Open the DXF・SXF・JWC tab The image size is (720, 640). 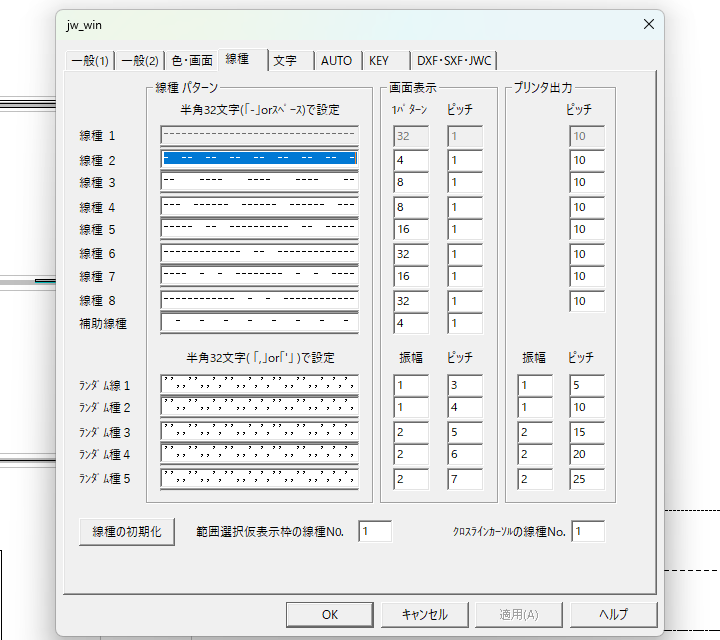click(x=454, y=61)
